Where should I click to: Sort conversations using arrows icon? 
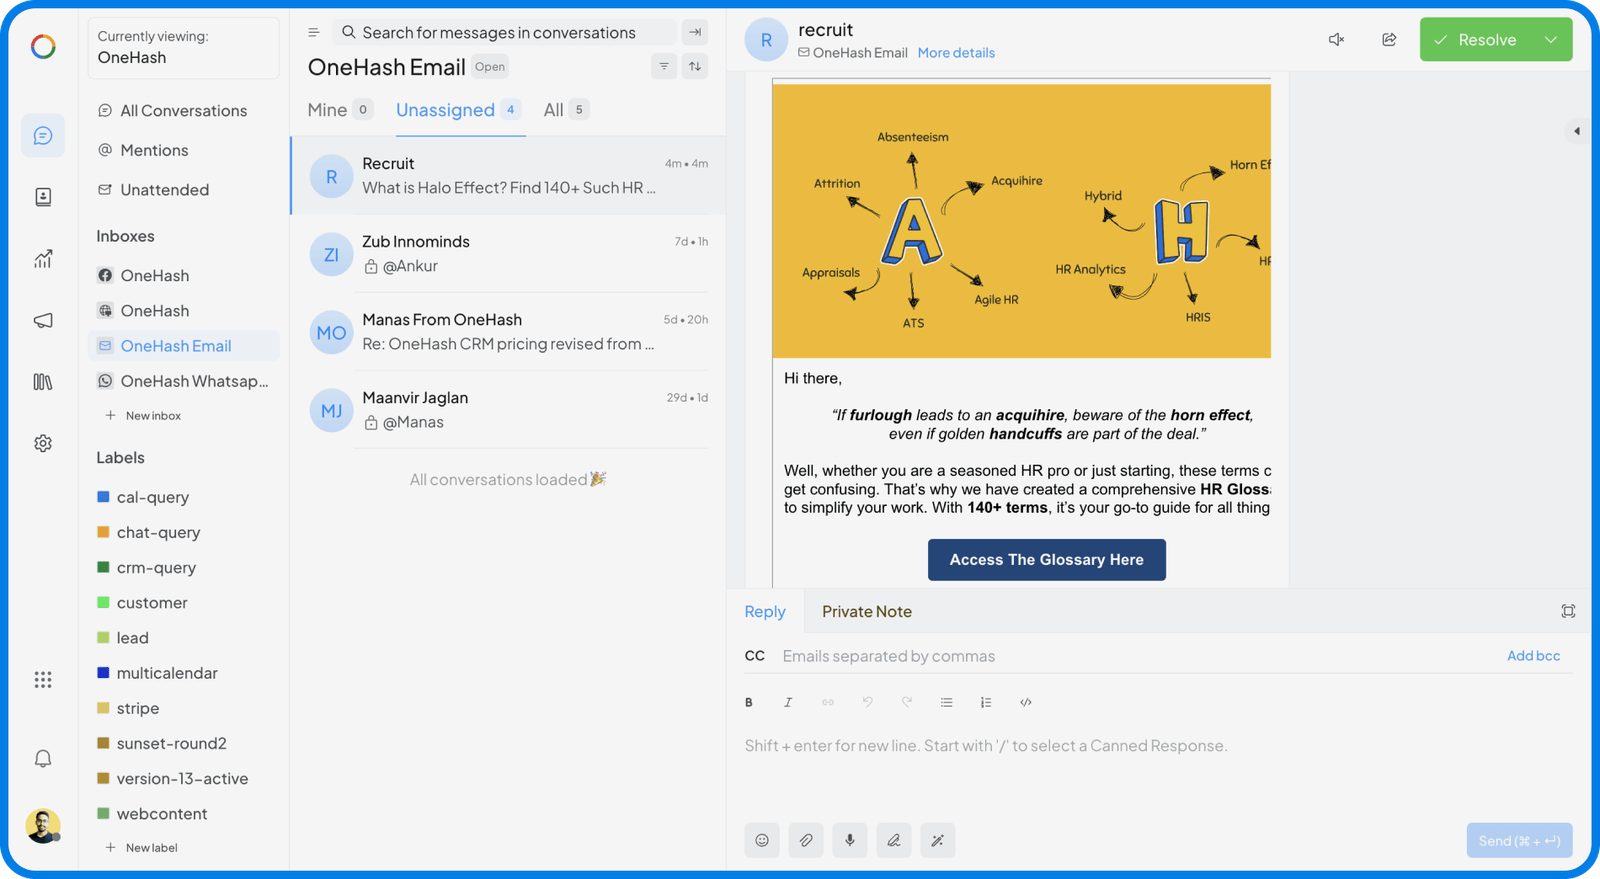(x=695, y=66)
